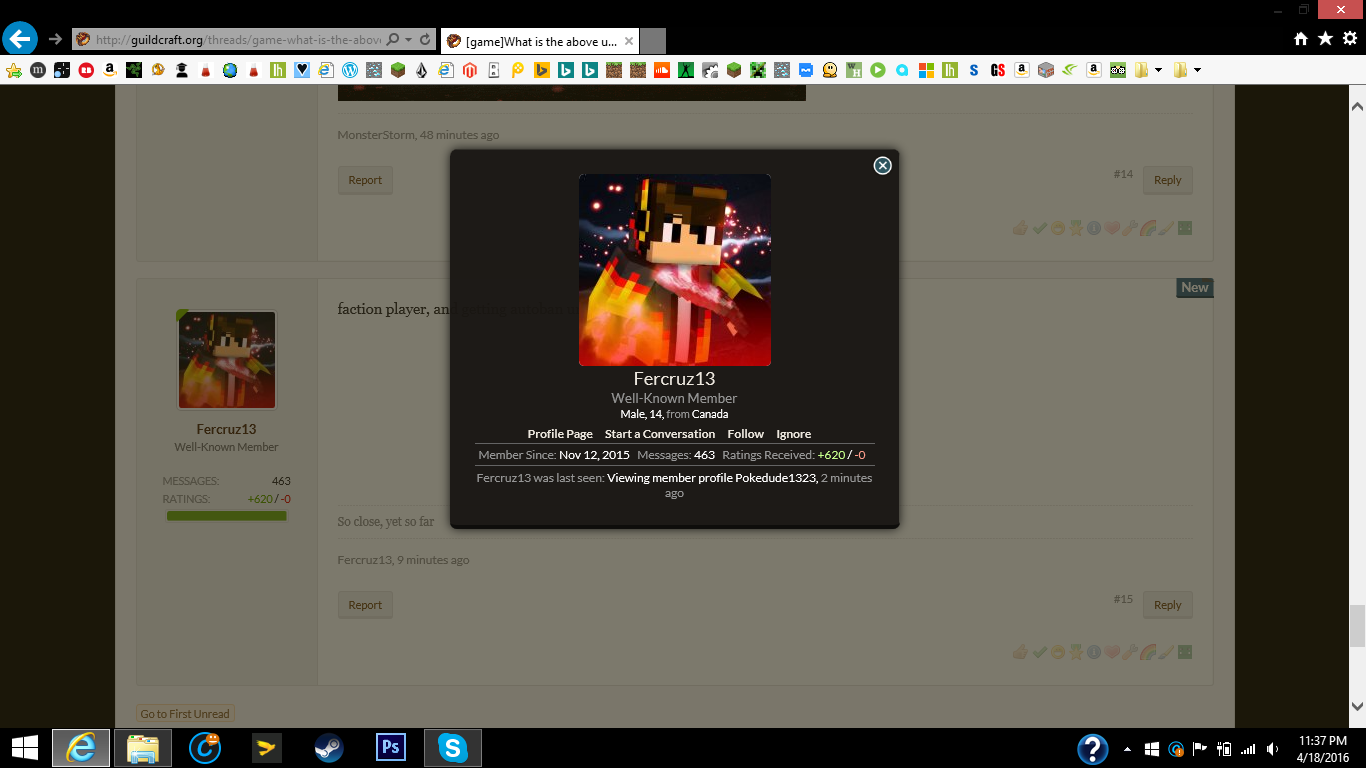This screenshot has height=768, width=1366.
Task: Expand the last favorites folder dropdown
Action: [x=1197, y=70]
